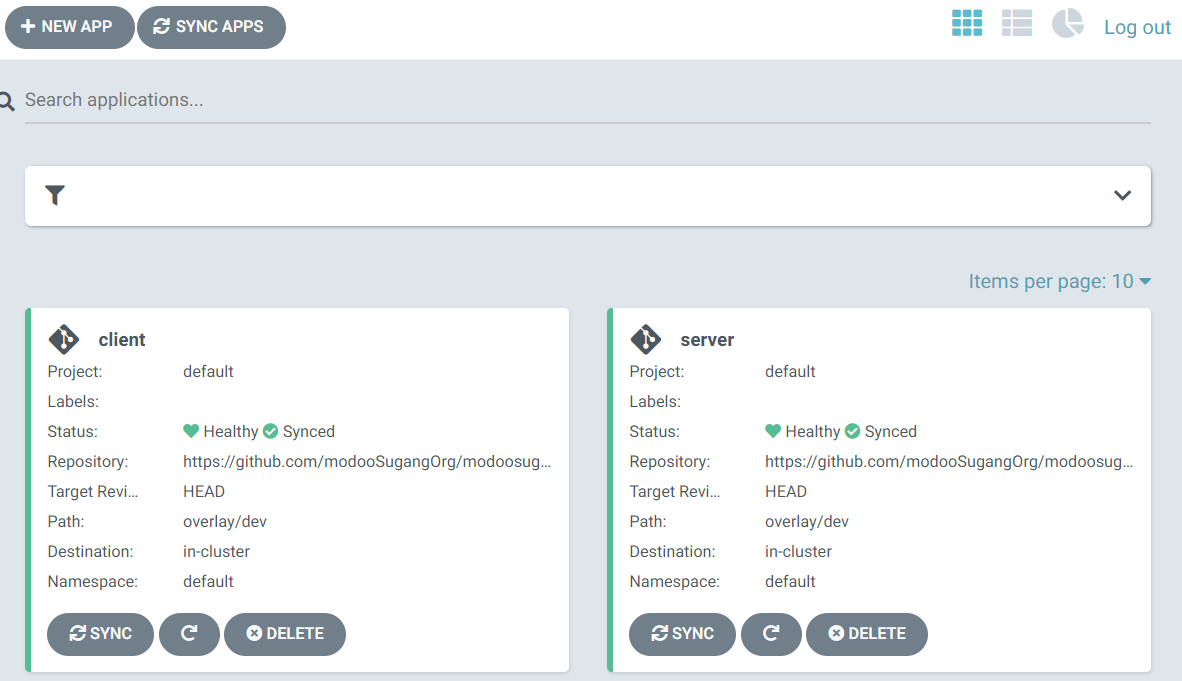Click the search magnifier icon
The width and height of the screenshot is (1182, 681).
pyautogui.click(x=7, y=101)
